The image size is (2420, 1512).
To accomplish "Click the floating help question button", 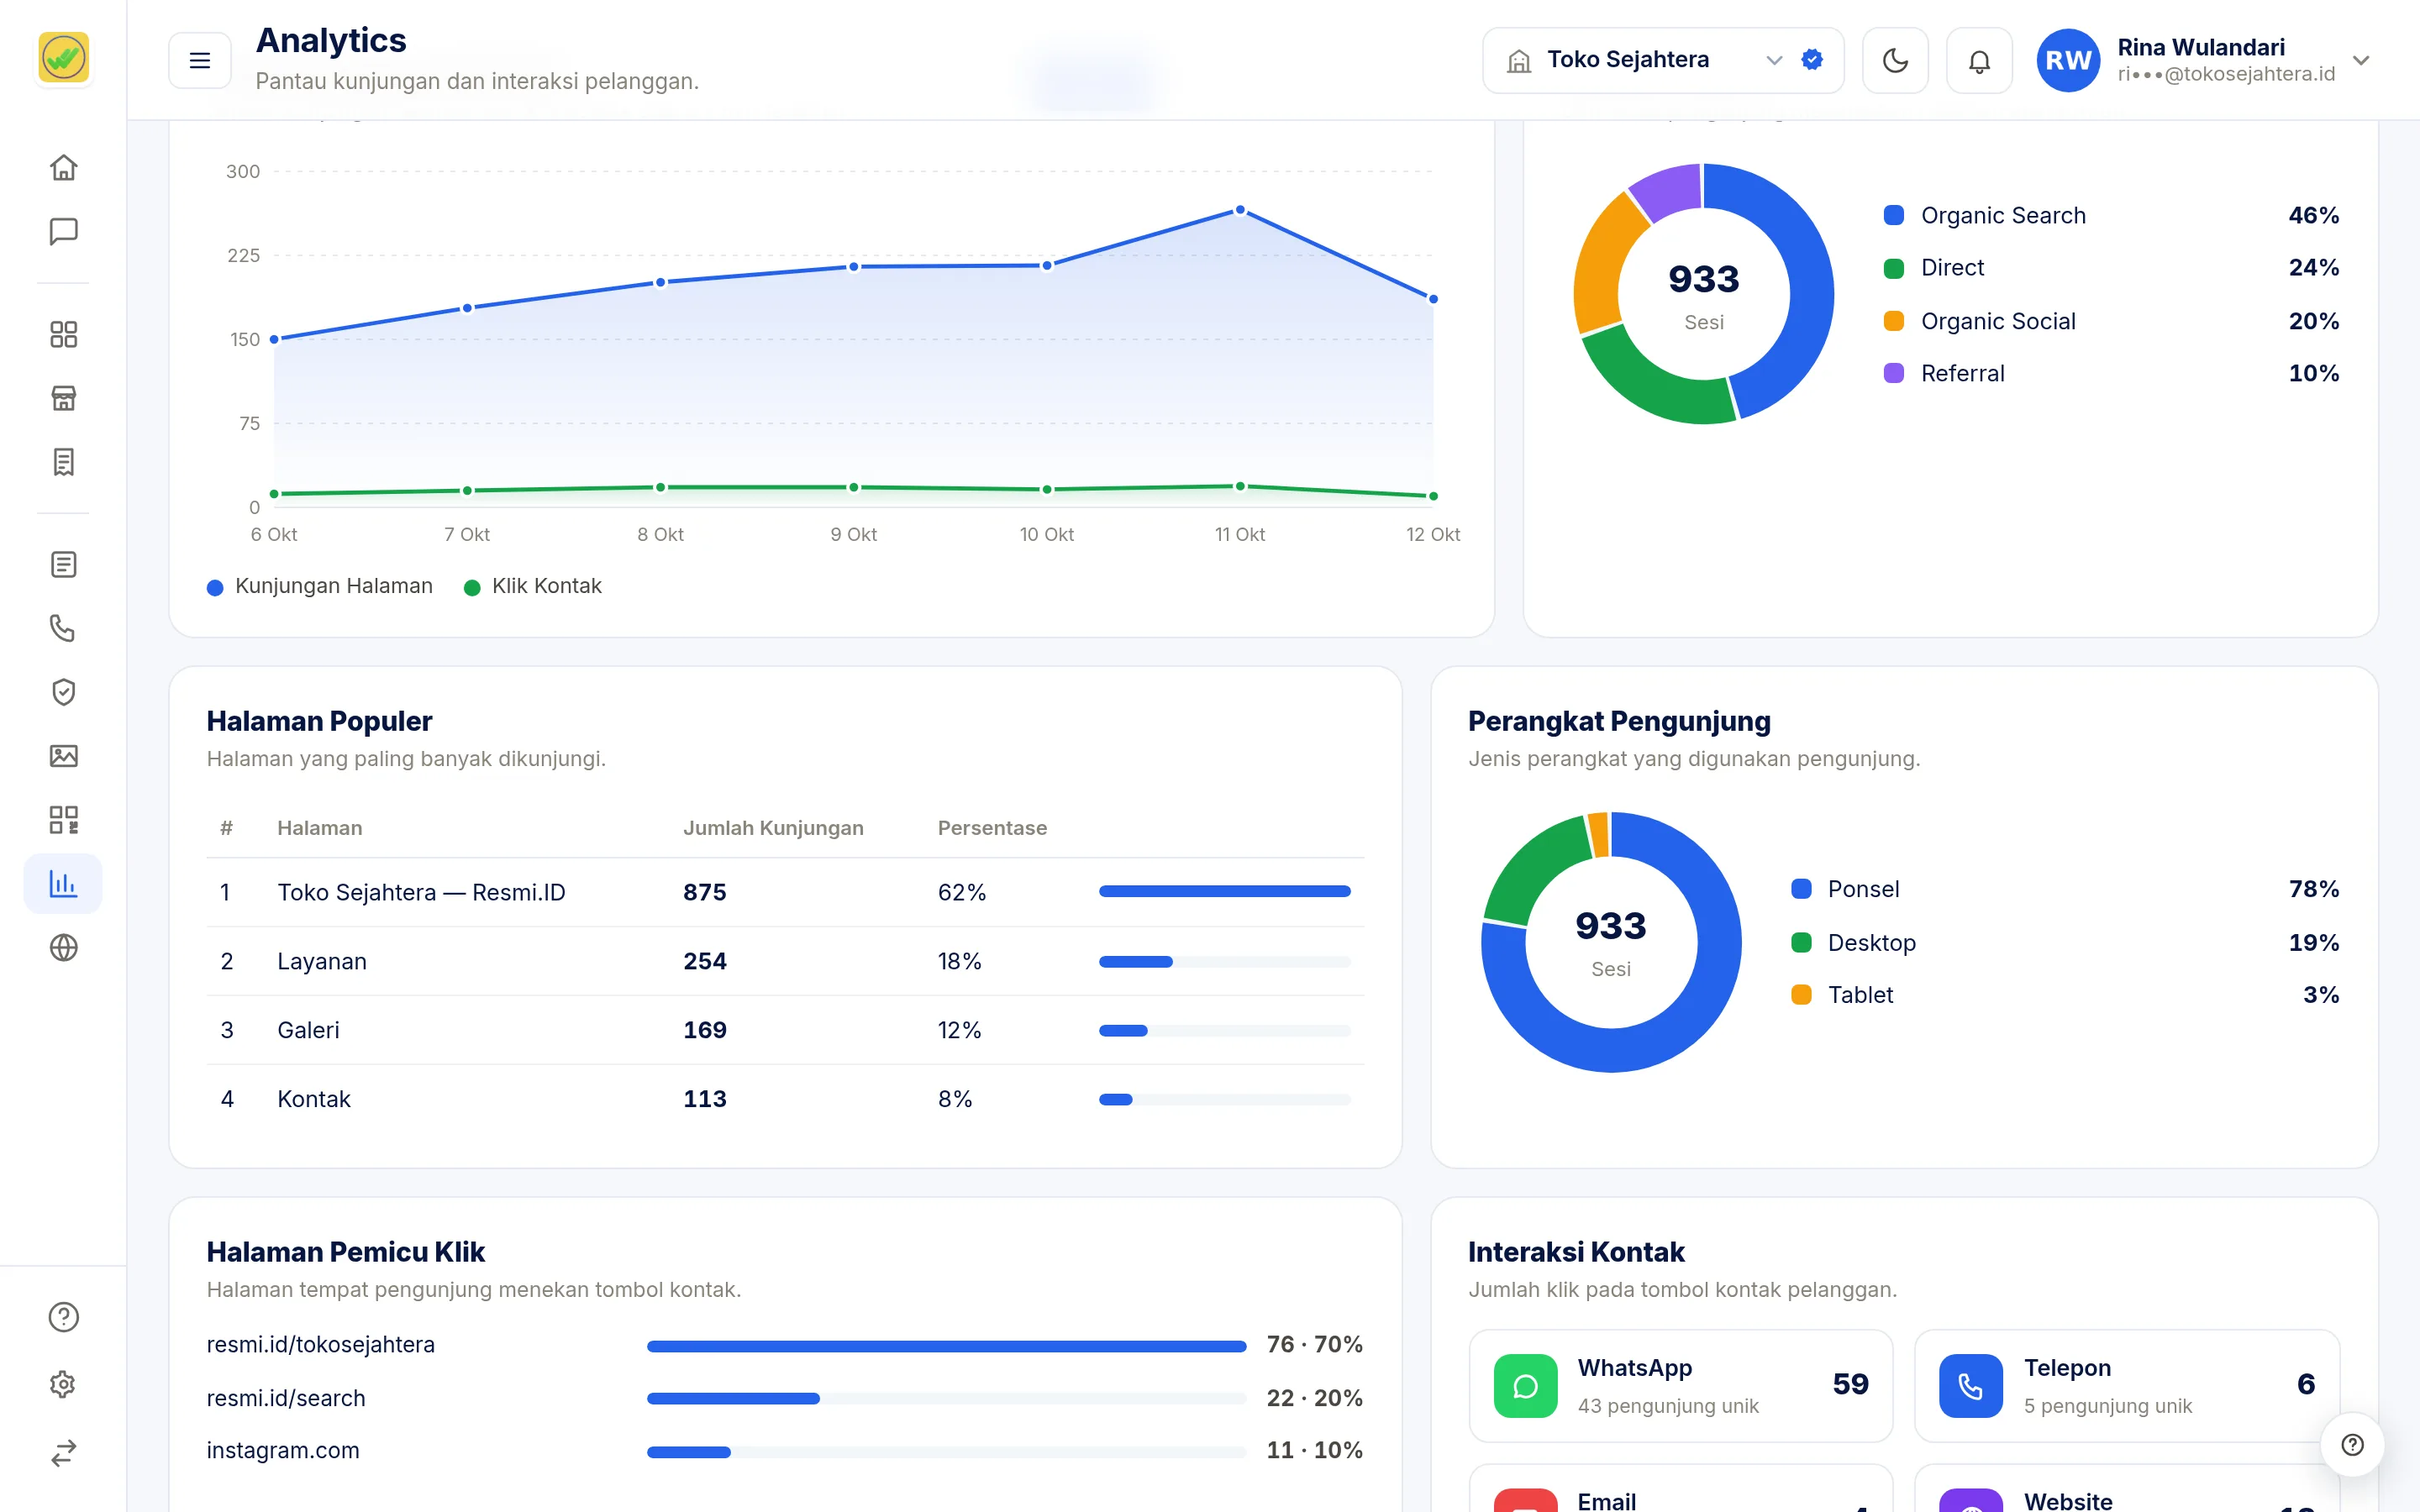I will [x=2352, y=1444].
